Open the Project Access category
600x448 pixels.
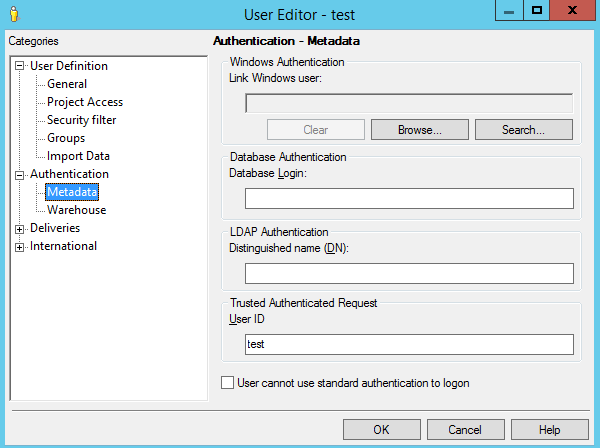85,102
